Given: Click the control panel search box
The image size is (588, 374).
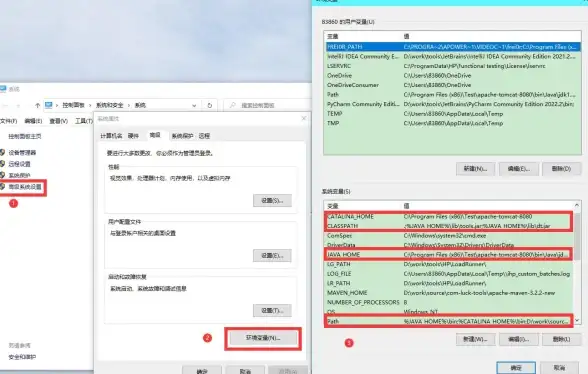Looking at the screenshot, I should [x=267, y=105].
